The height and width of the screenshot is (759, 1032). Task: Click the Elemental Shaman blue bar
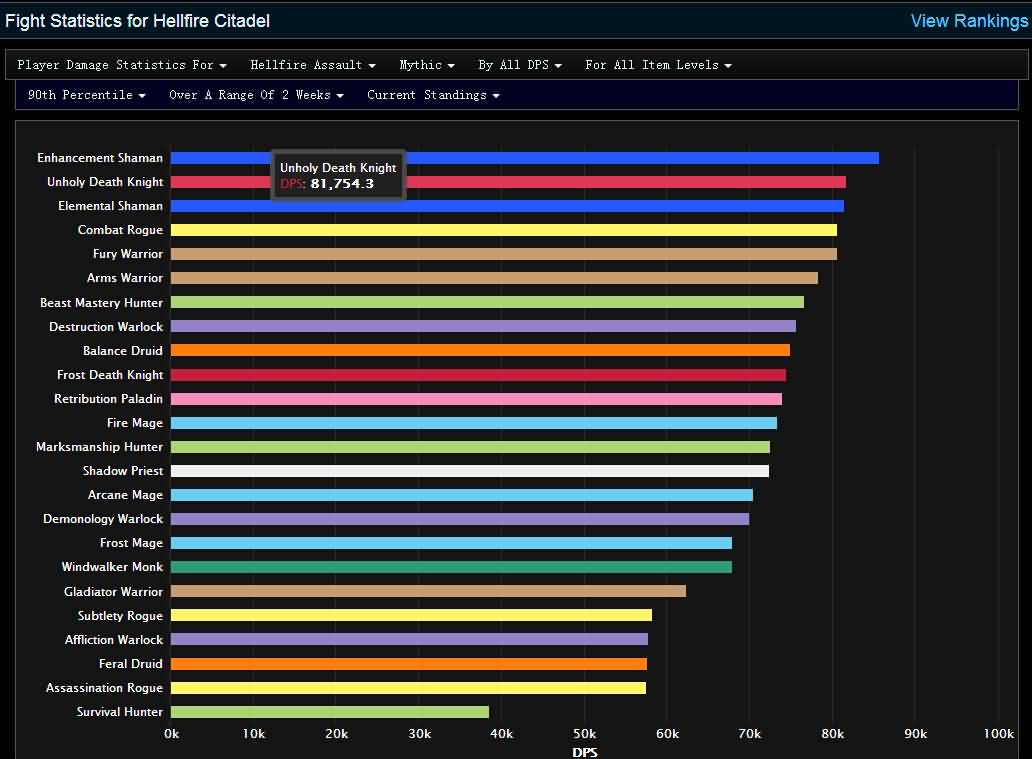507,206
